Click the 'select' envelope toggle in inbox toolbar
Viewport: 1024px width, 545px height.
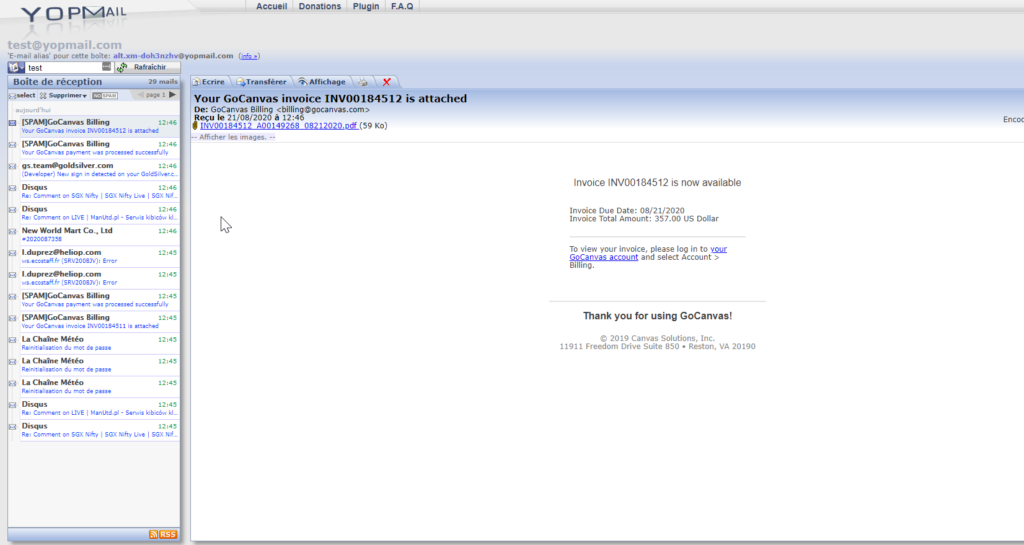(x=22, y=95)
